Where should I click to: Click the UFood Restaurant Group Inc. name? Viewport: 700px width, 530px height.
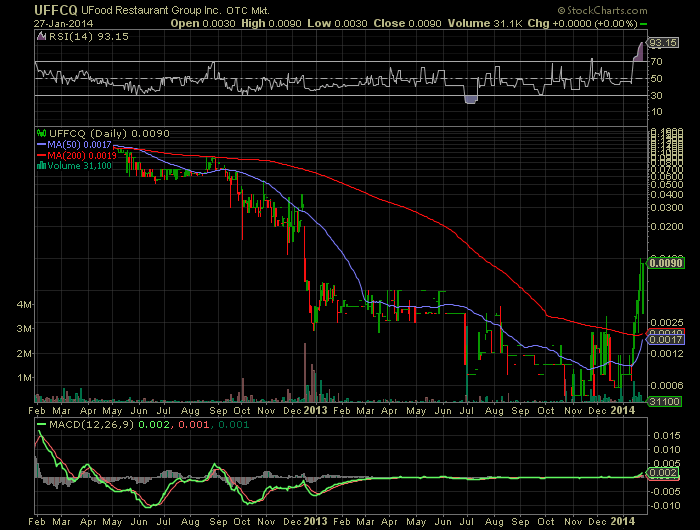coord(150,11)
